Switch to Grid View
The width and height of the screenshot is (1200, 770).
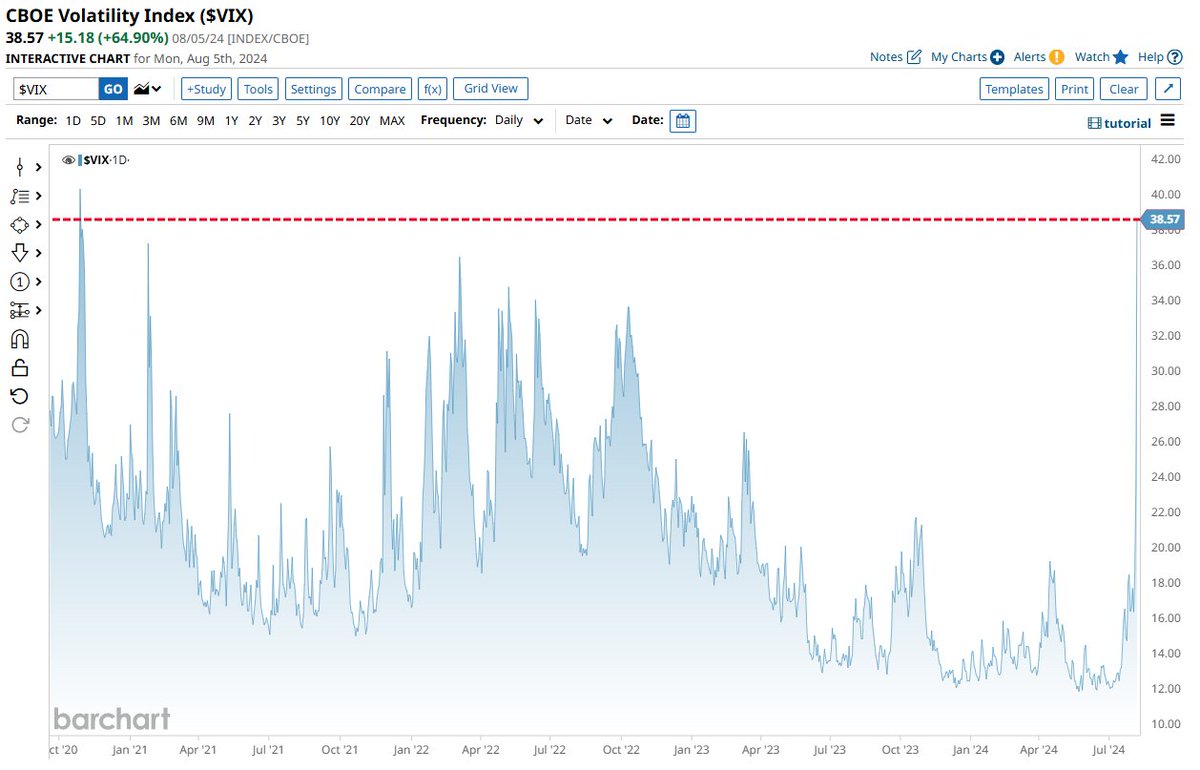[x=491, y=89]
